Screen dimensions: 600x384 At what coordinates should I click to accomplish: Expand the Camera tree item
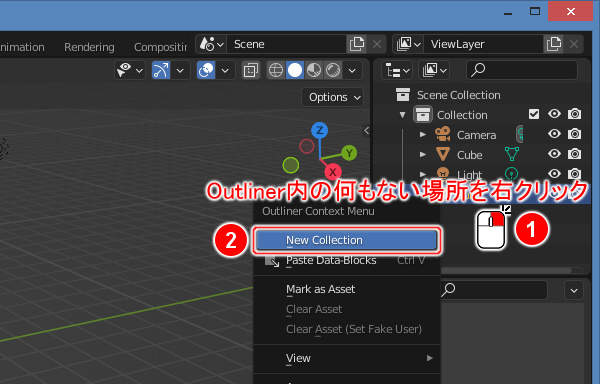pyautogui.click(x=422, y=135)
